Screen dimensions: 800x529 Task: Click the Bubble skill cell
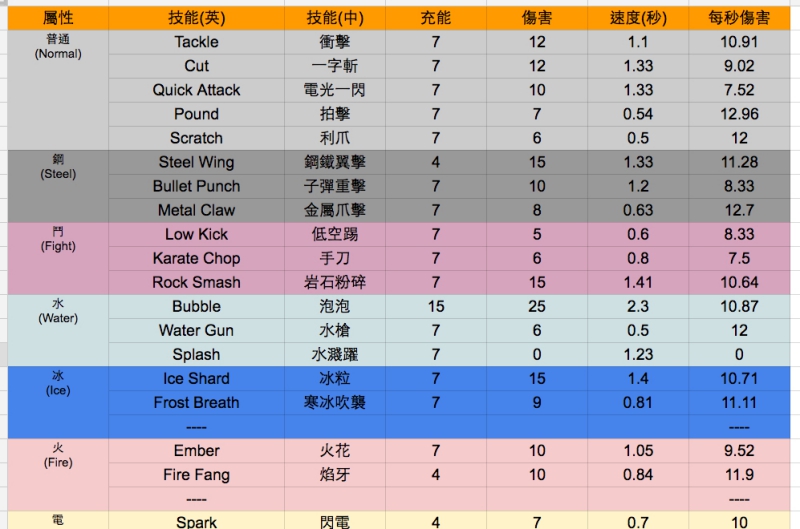coord(196,306)
